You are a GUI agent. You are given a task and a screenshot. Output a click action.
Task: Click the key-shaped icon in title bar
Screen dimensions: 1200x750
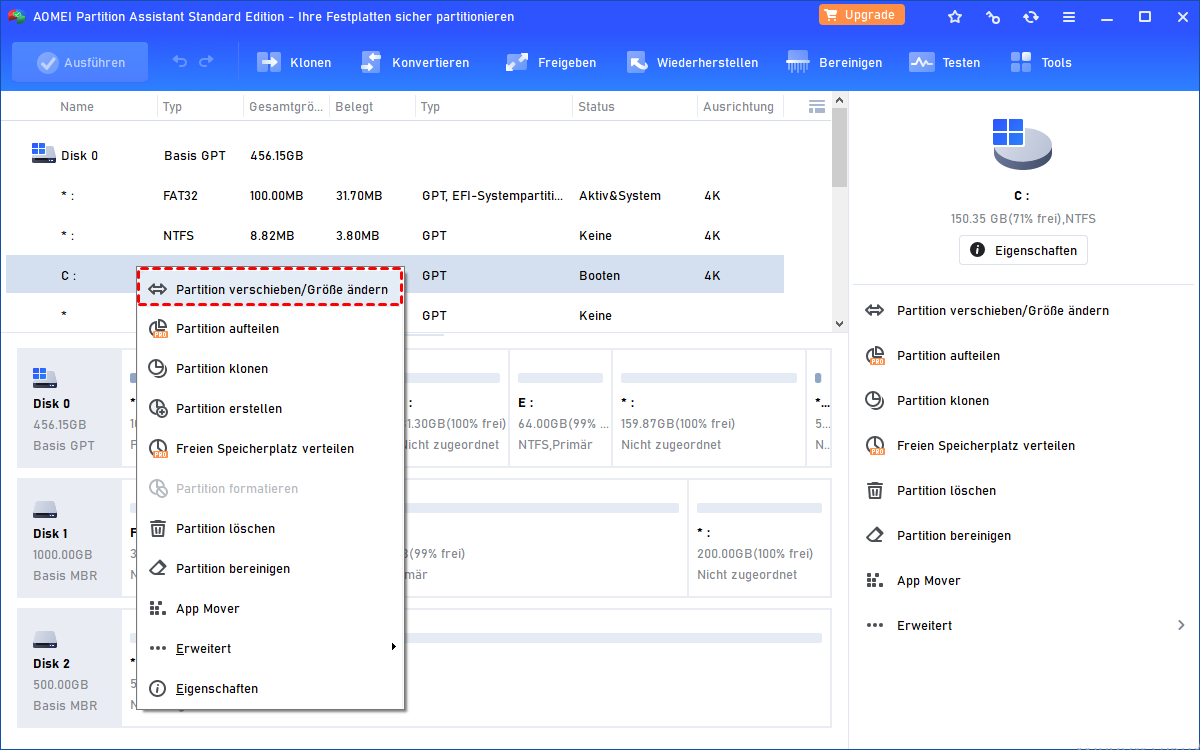click(x=993, y=17)
